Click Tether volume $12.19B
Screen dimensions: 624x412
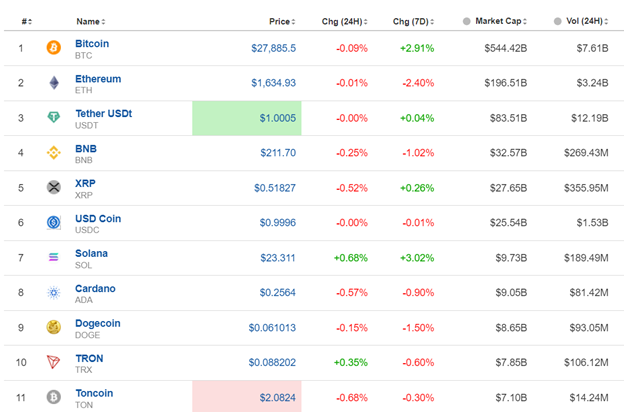coord(590,118)
